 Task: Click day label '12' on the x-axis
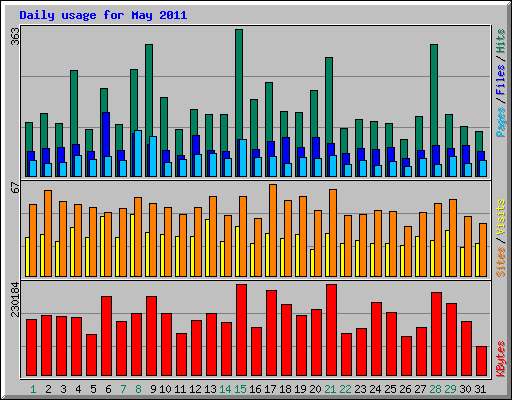[x=195, y=389]
